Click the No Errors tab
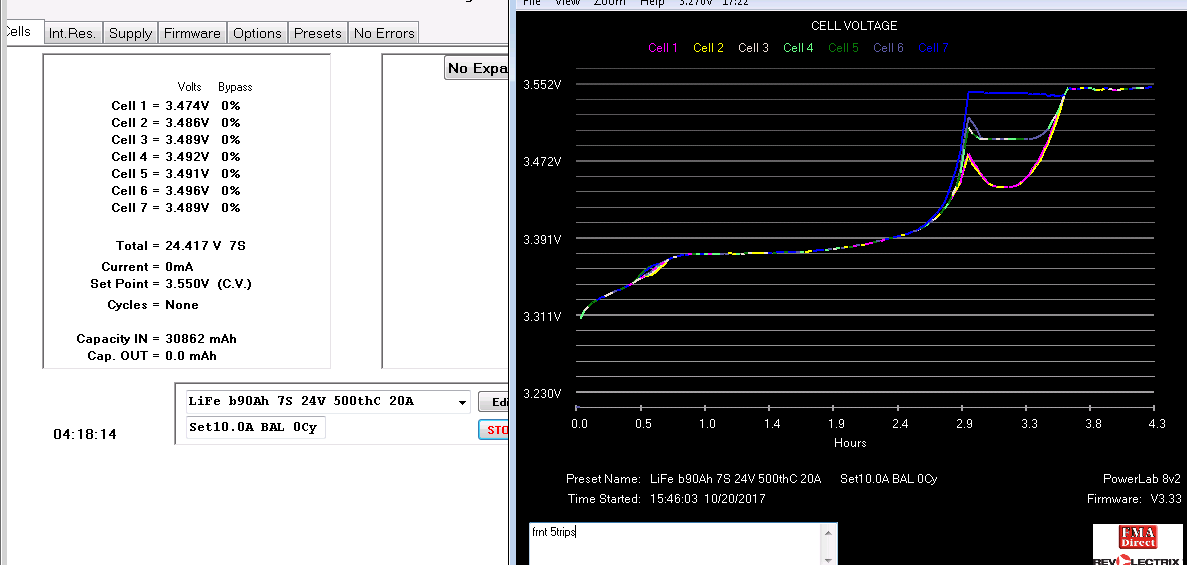This screenshot has height=565, width=1187. [x=383, y=33]
